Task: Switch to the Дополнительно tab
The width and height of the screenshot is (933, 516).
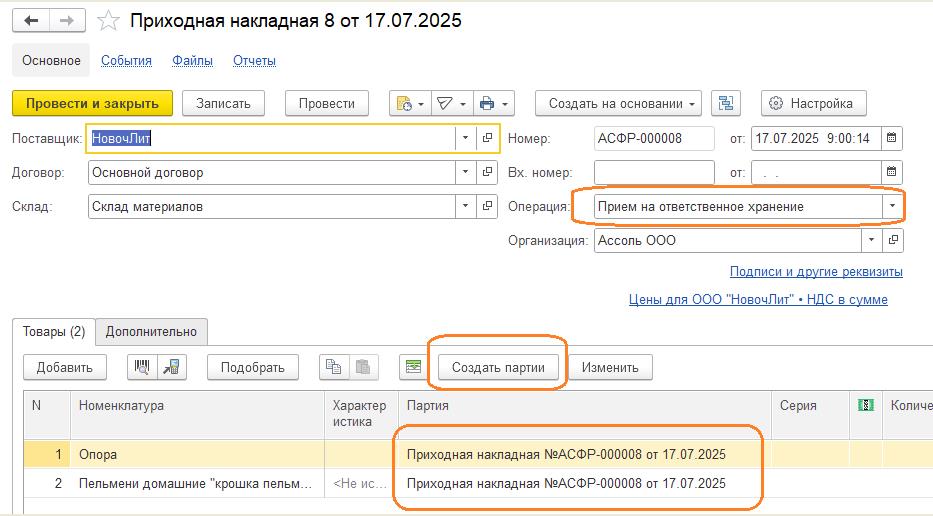Action: coord(152,331)
